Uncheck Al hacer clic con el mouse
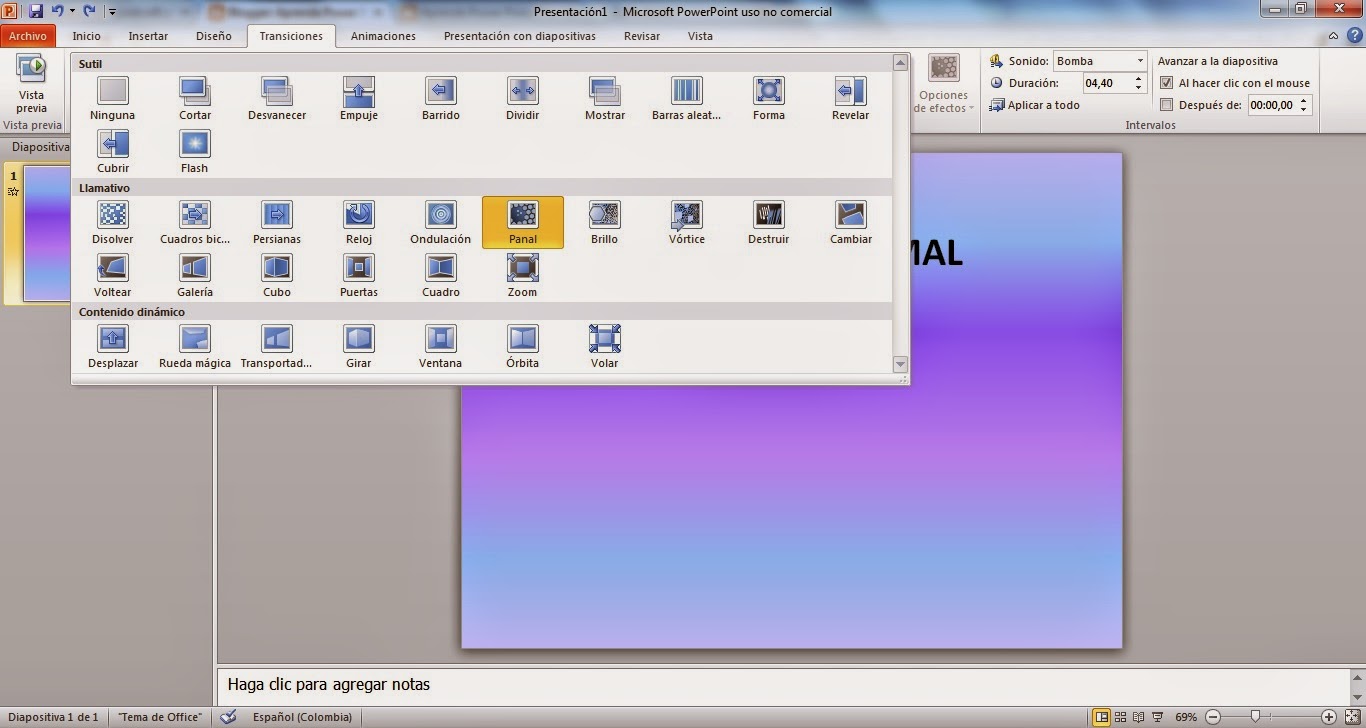The width and height of the screenshot is (1366, 728). 1167,82
